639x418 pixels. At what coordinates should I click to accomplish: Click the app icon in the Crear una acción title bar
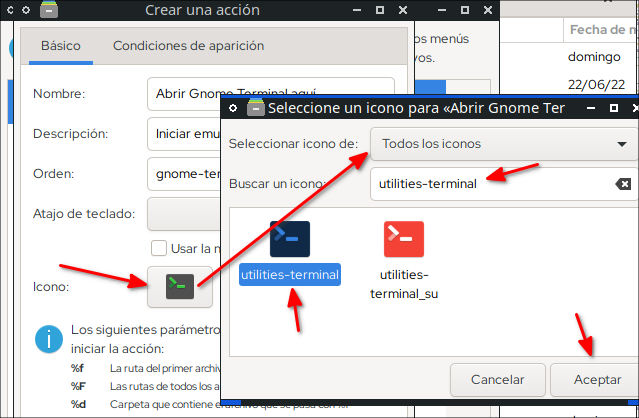click(x=49, y=10)
